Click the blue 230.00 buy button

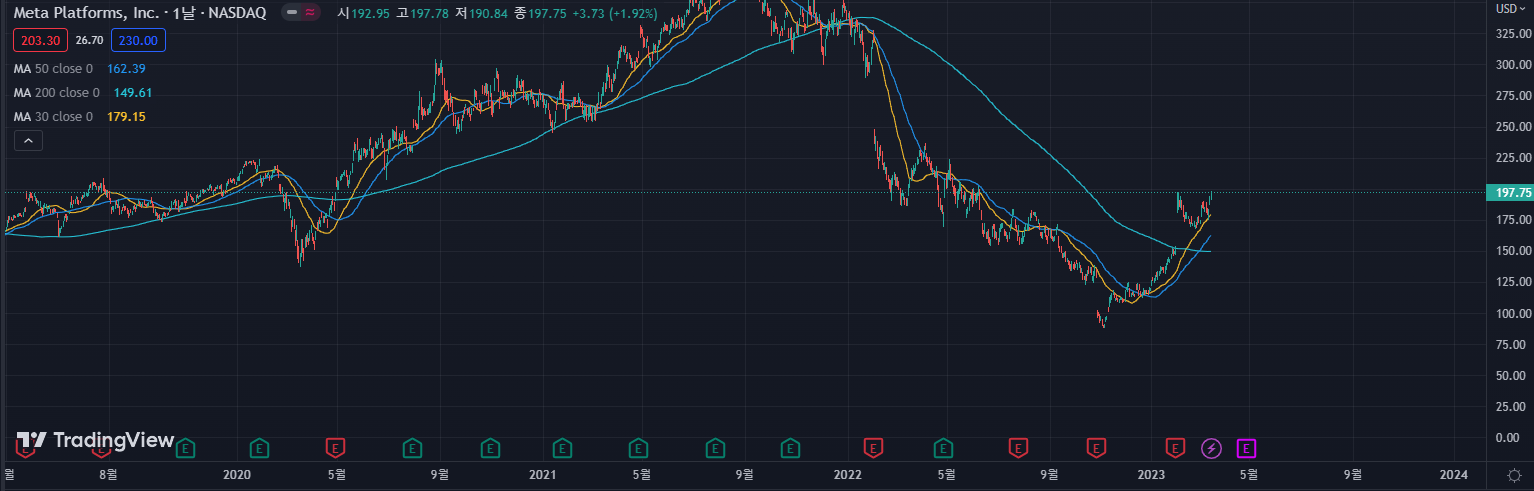click(x=138, y=40)
